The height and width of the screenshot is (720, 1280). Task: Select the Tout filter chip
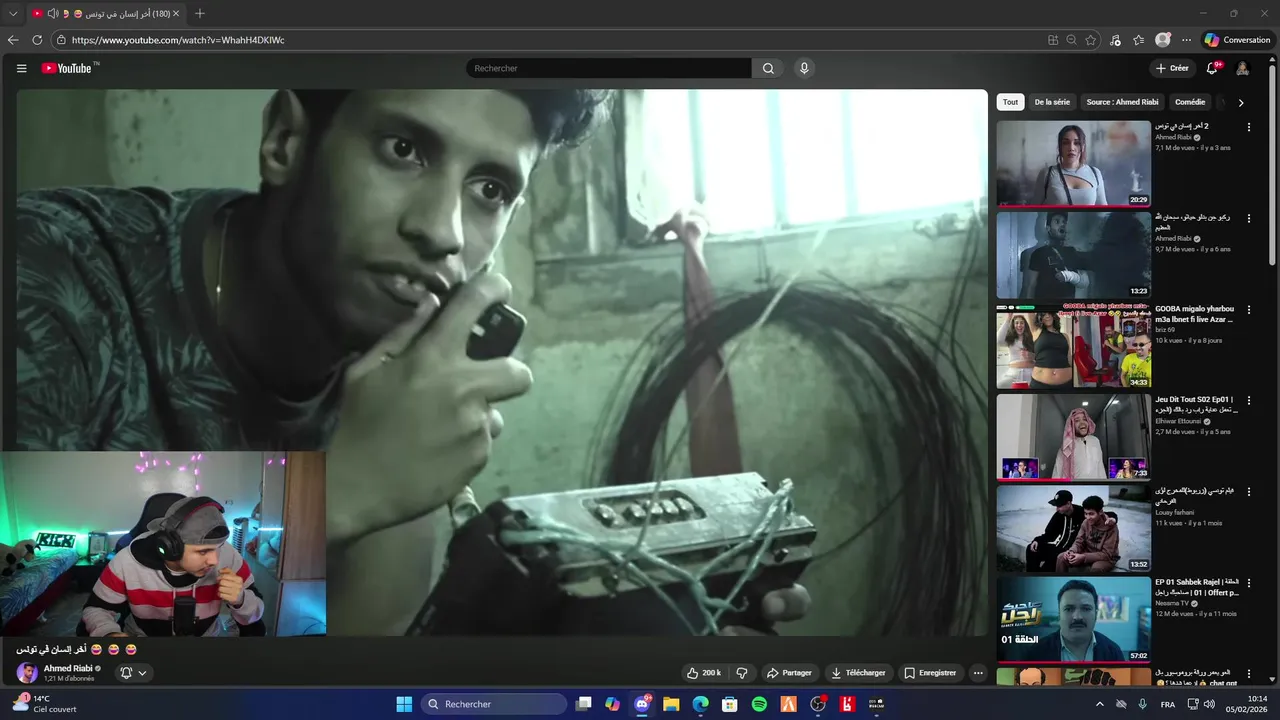click(1010, 102)
